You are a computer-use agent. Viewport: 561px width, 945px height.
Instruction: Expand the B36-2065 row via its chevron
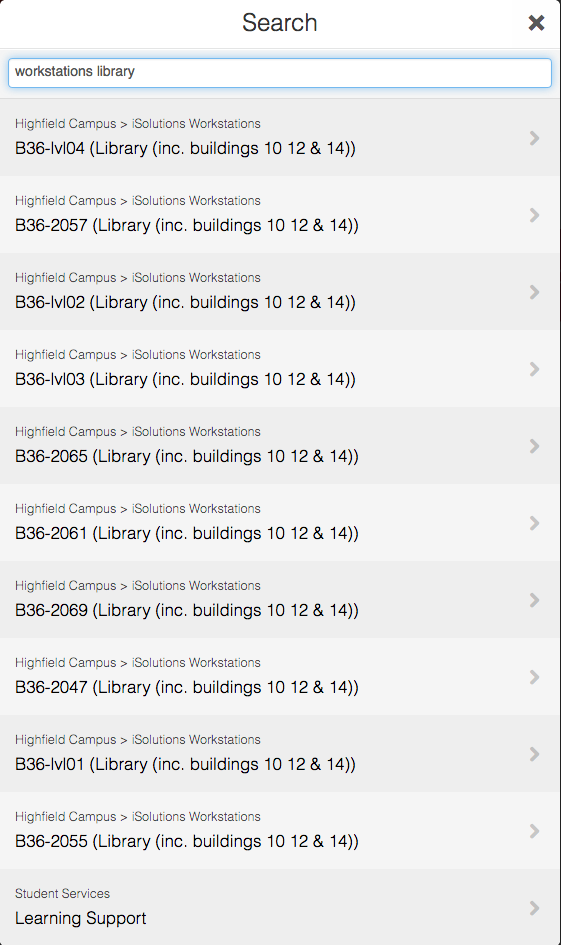tap(534, 446)
